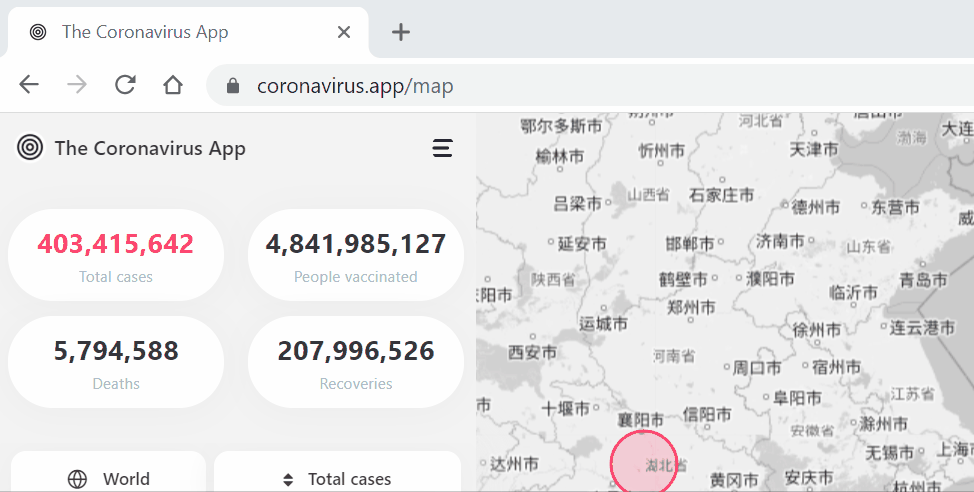Click 郑州市 label on the map
Image resolution: width=974 pixels, height=492 pixels.
click(691, 307)
